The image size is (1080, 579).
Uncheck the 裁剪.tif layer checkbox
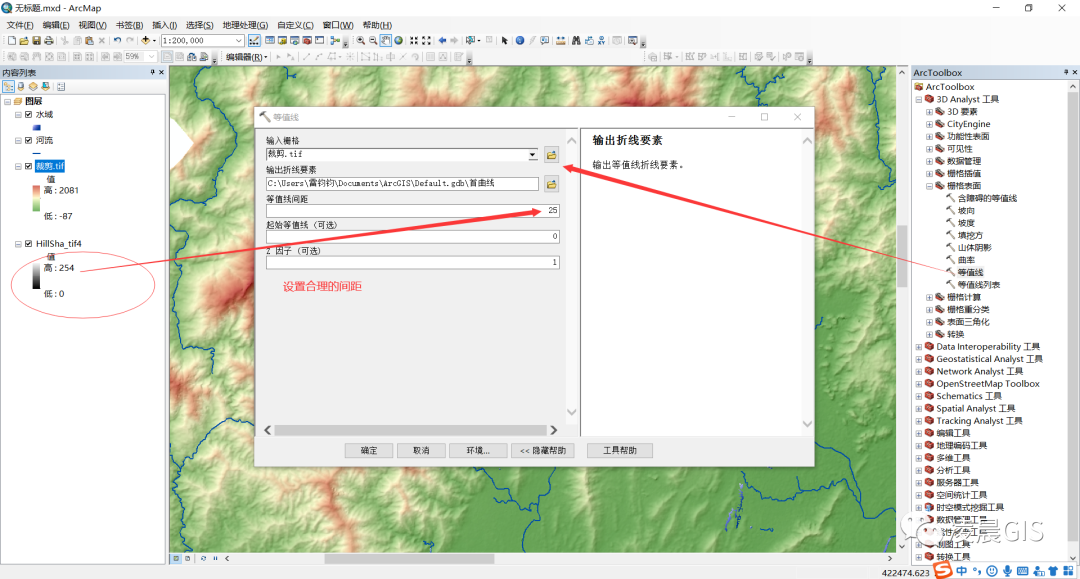[28, 166]
